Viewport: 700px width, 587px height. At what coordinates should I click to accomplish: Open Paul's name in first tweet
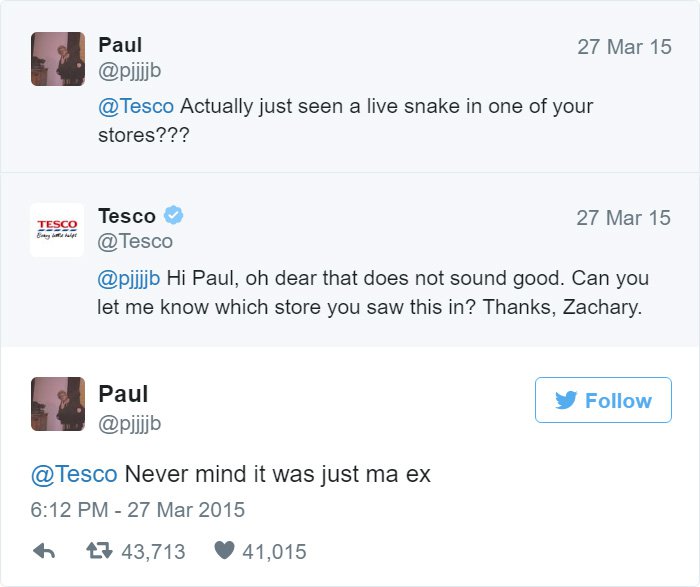tap(120, 45)
